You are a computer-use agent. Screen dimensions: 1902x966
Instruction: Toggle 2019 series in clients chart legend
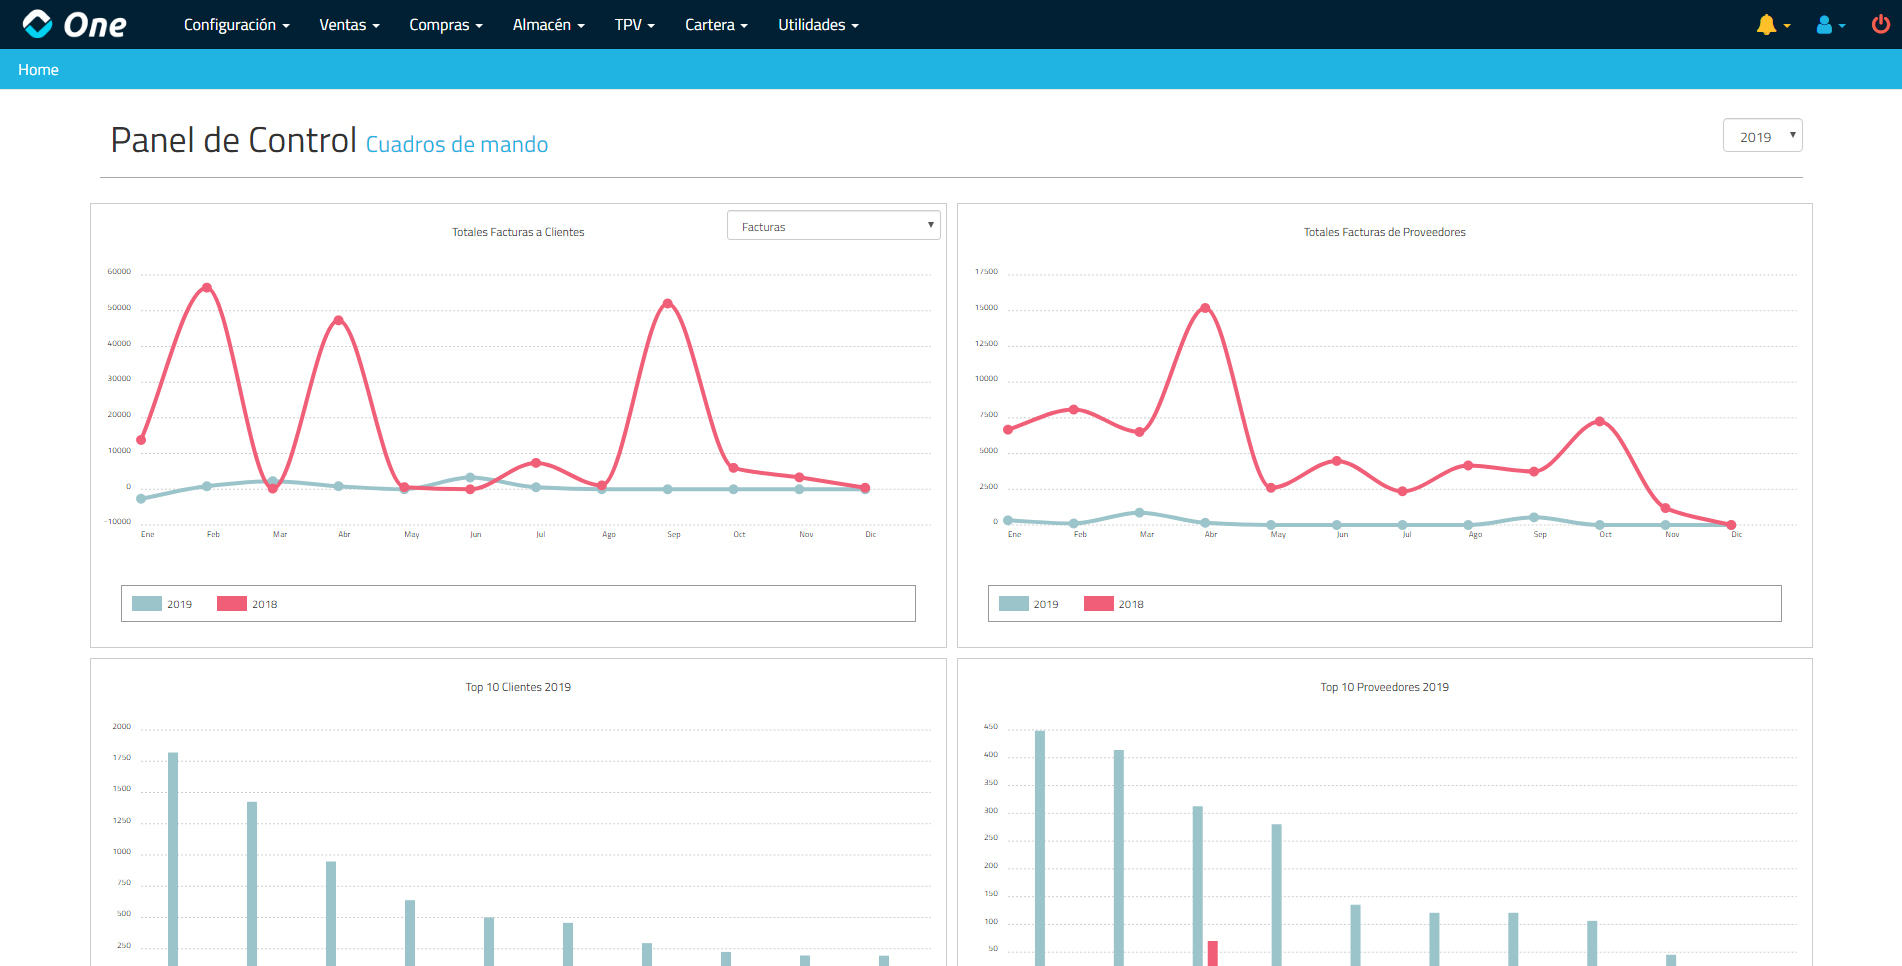coord(162,604)
